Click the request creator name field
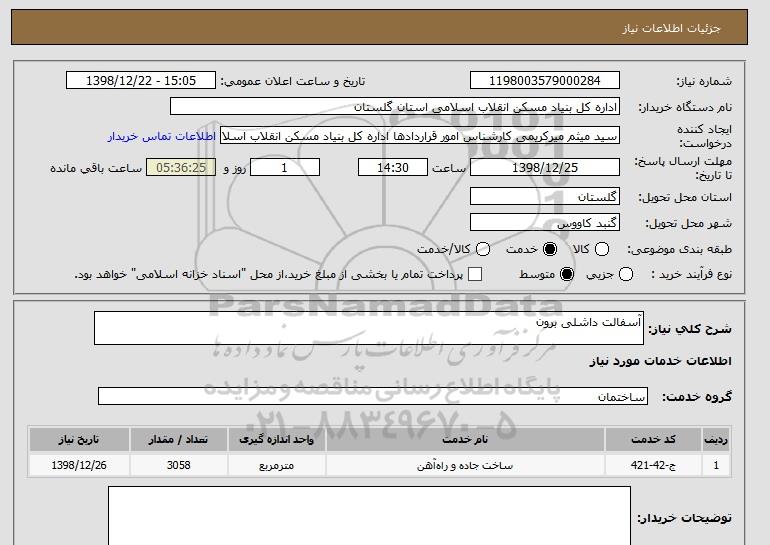 [420, 136]
